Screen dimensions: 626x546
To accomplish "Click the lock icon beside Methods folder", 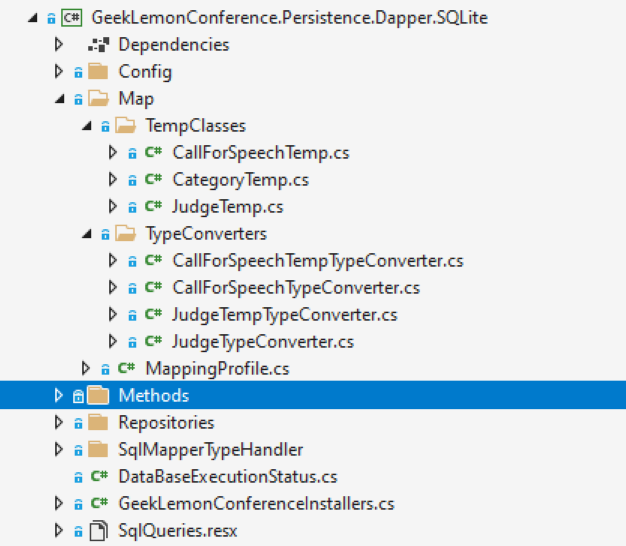I will click(78, 396).
